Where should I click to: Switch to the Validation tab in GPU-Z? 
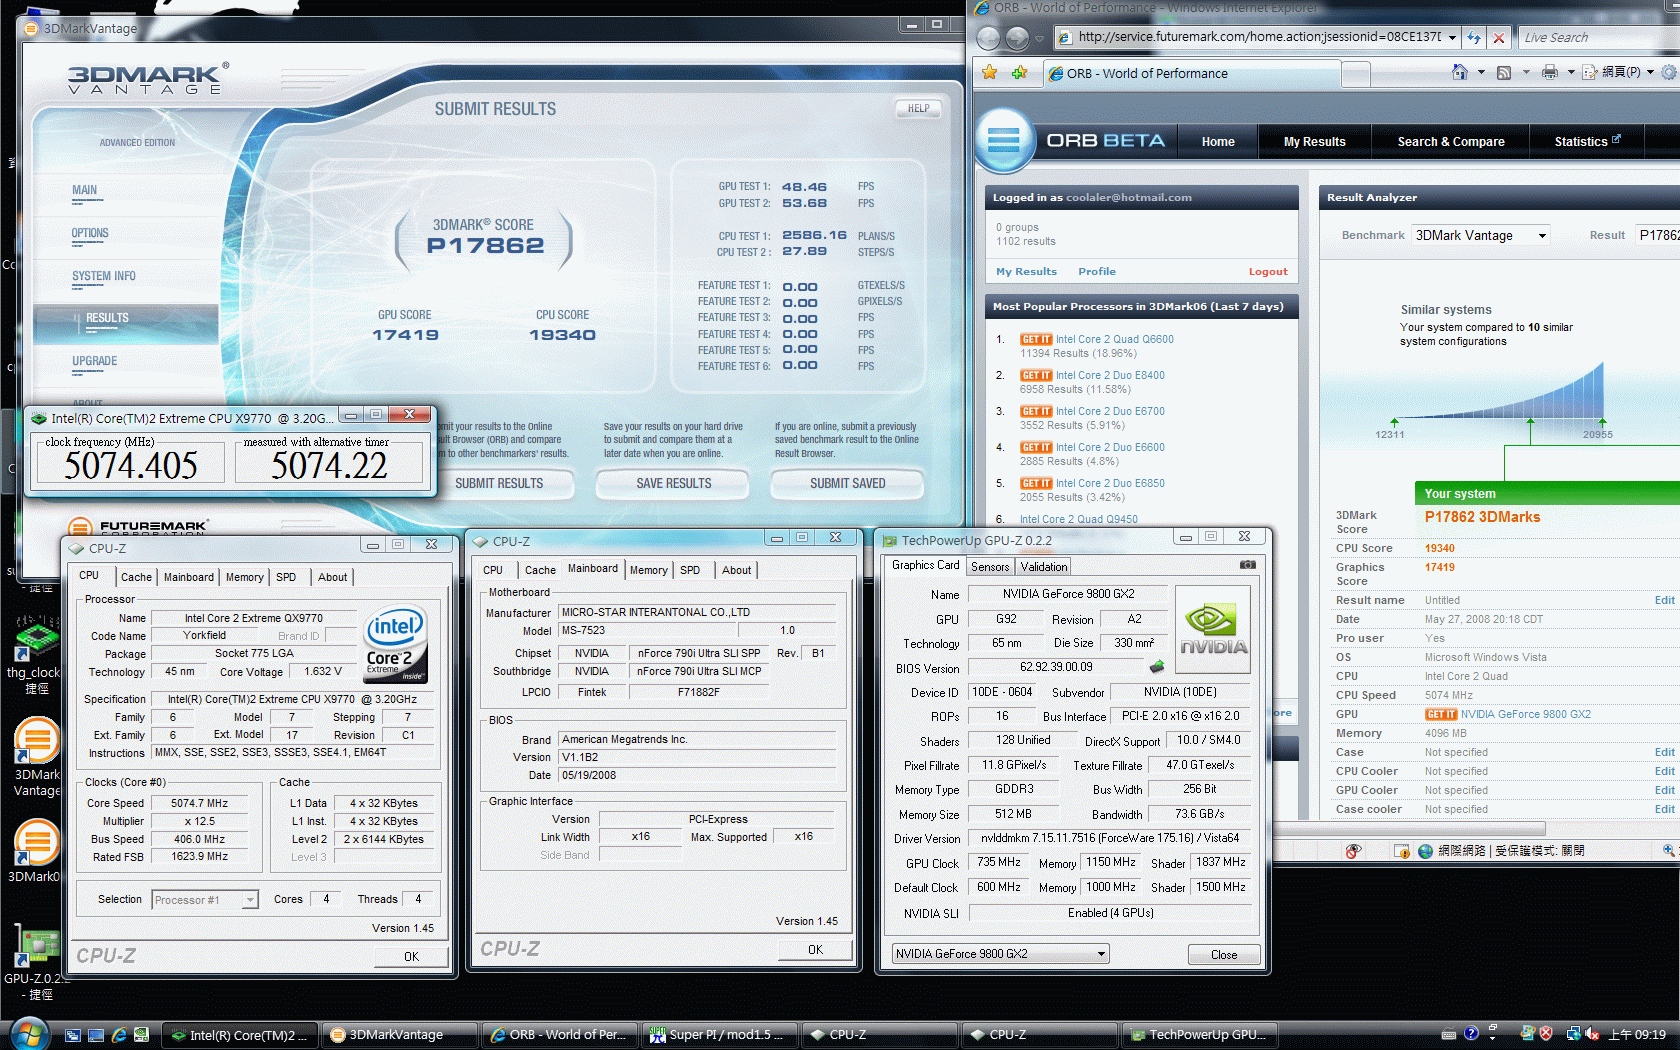click(x=1044, y=566)
